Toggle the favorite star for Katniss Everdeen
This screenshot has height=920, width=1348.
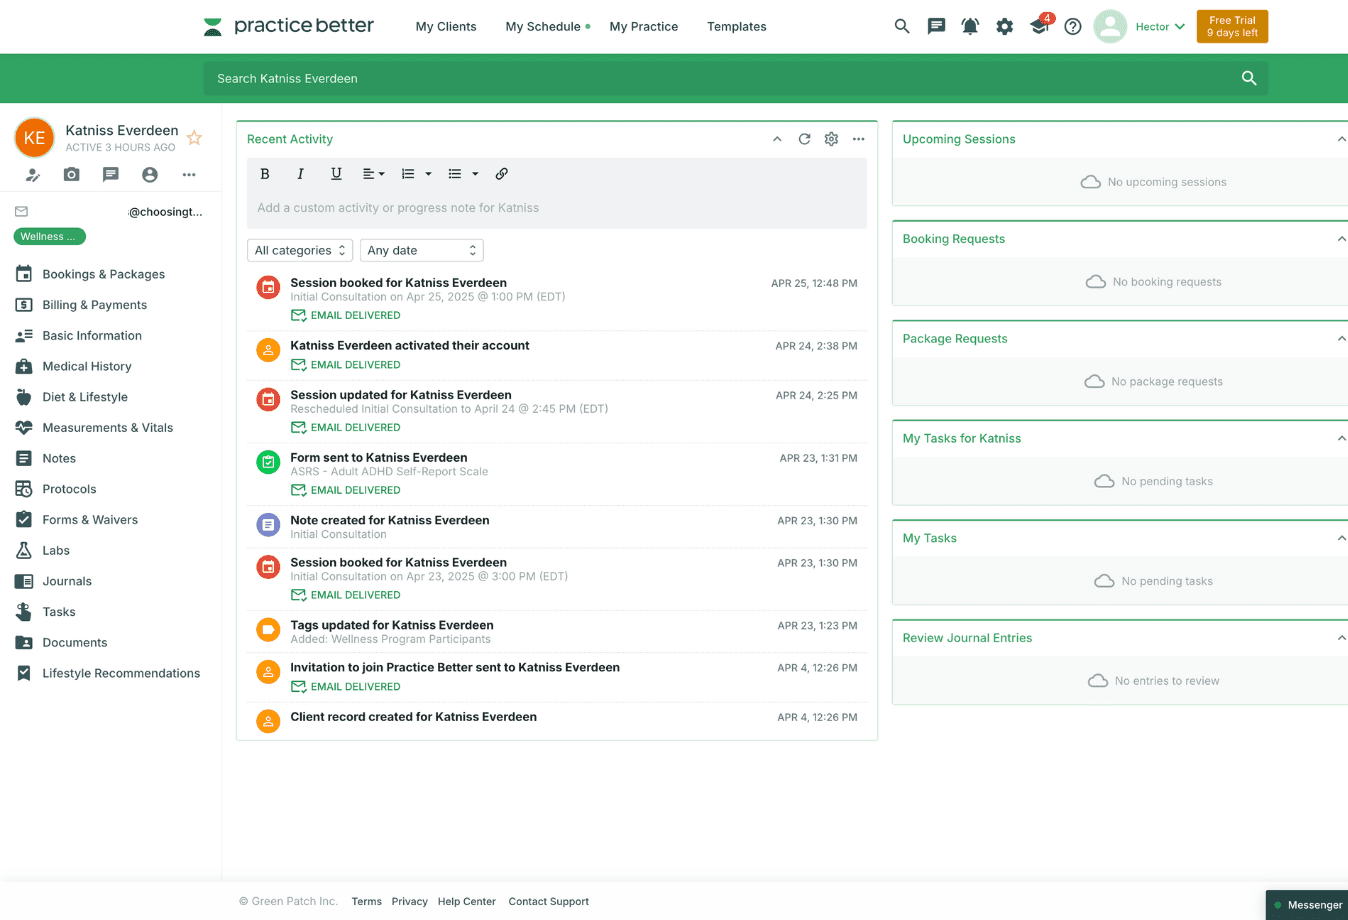(195, 138)
